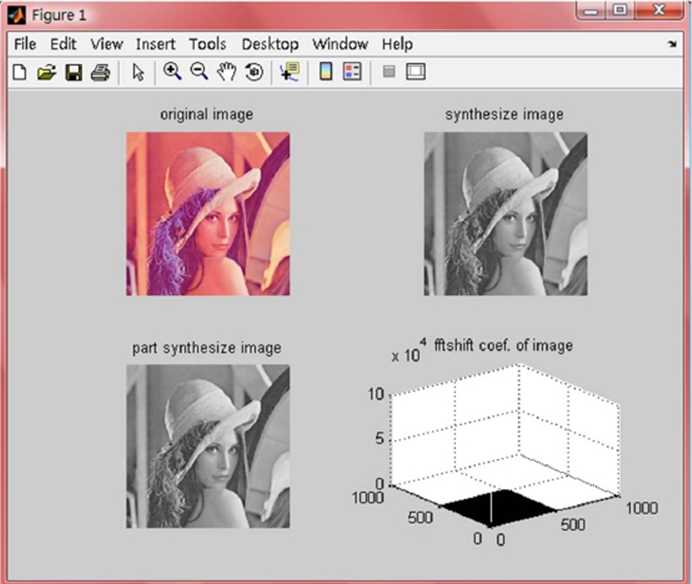Open the Desktop menu

click(x=270, y=44)
